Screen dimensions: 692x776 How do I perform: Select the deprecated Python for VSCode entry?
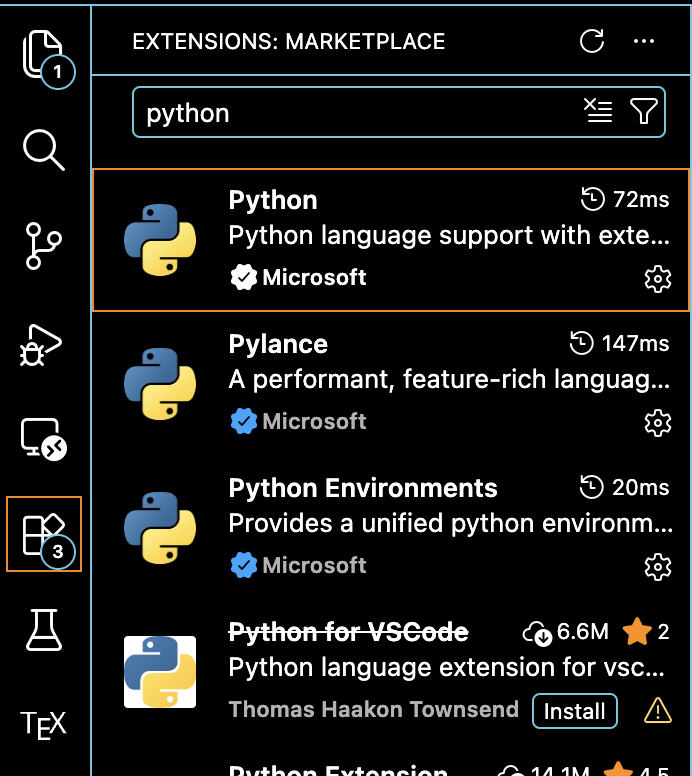(x=391, y=672)
